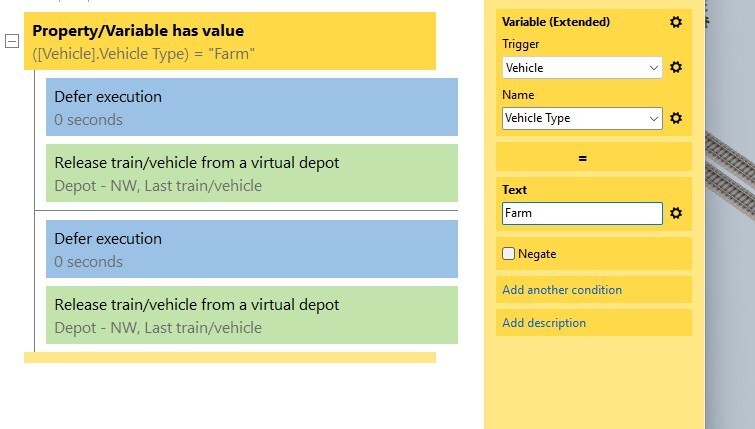Click gear icon next to Vehicle Type name

[676, 118]
